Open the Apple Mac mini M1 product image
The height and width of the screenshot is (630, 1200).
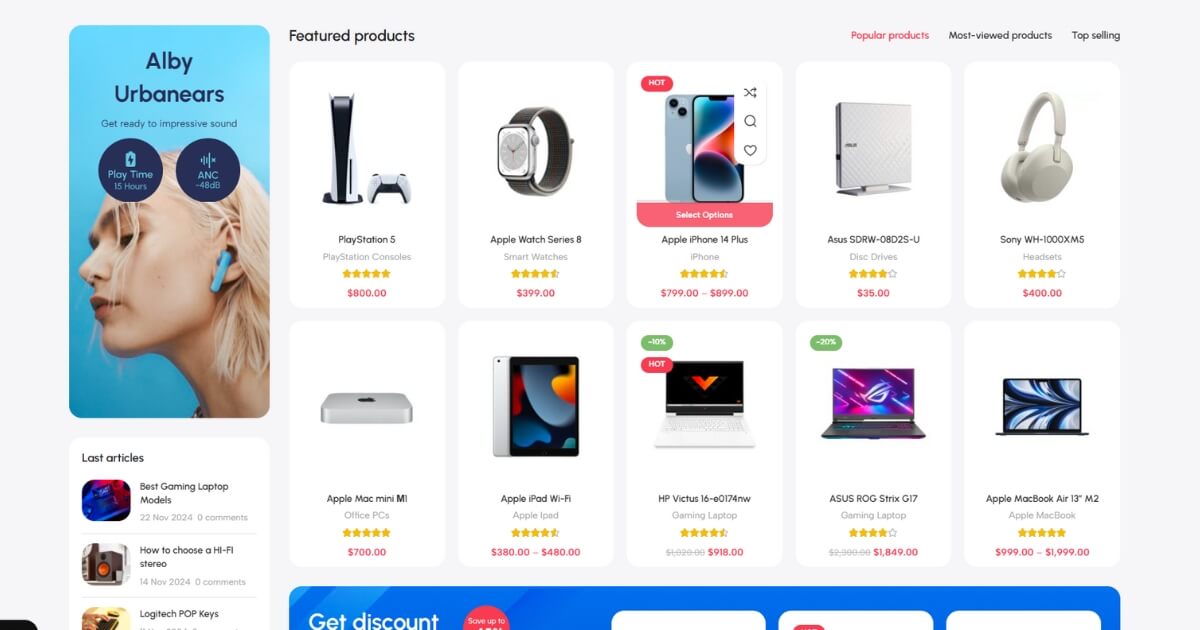[367, 407]
